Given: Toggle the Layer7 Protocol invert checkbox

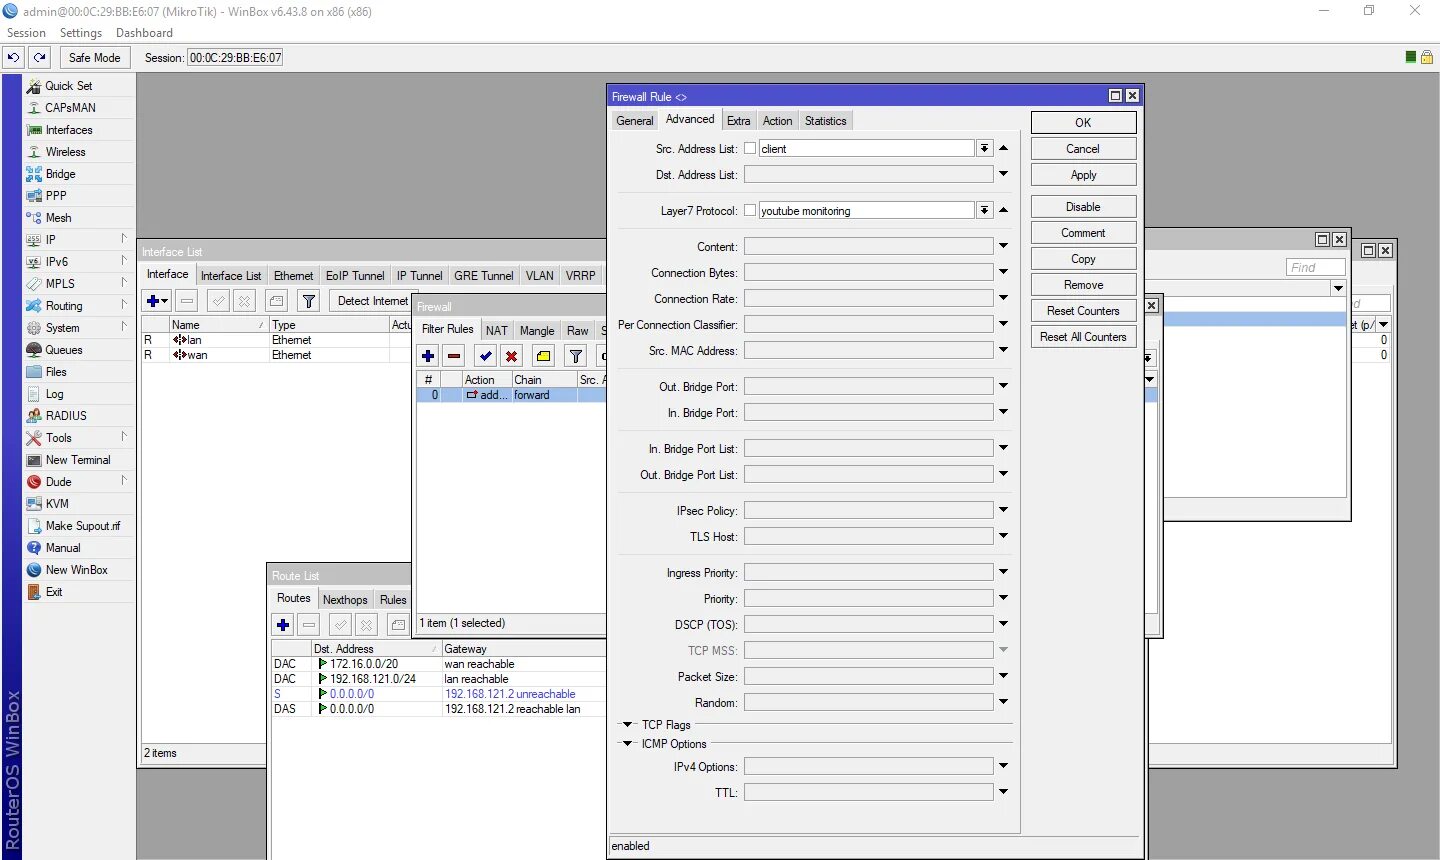Looking at the screenshot, I should (x=750, y=211).
